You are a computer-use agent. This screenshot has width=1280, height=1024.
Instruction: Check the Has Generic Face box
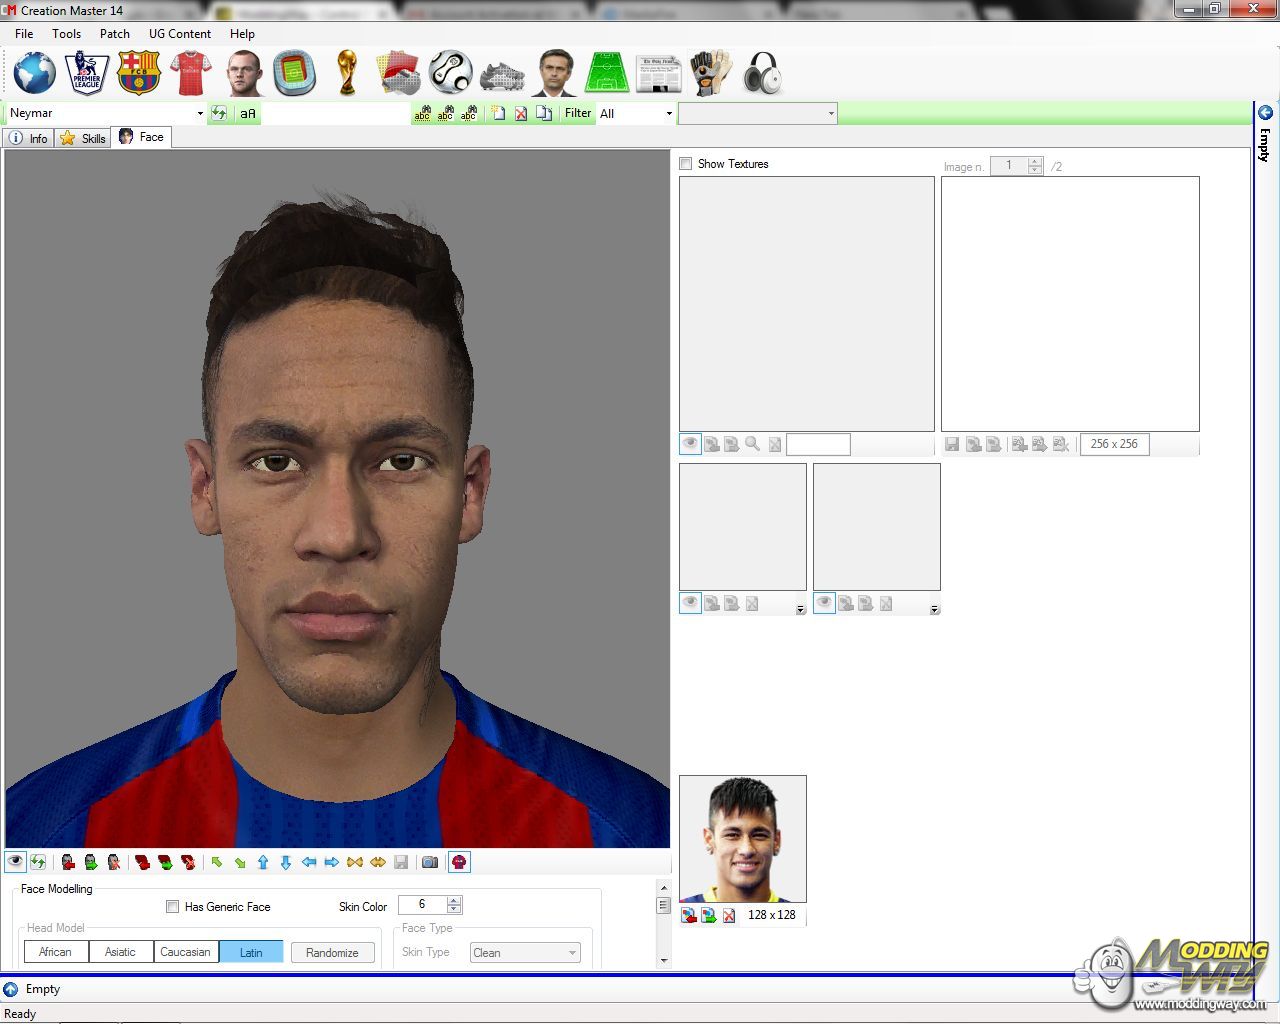[173, 907]
